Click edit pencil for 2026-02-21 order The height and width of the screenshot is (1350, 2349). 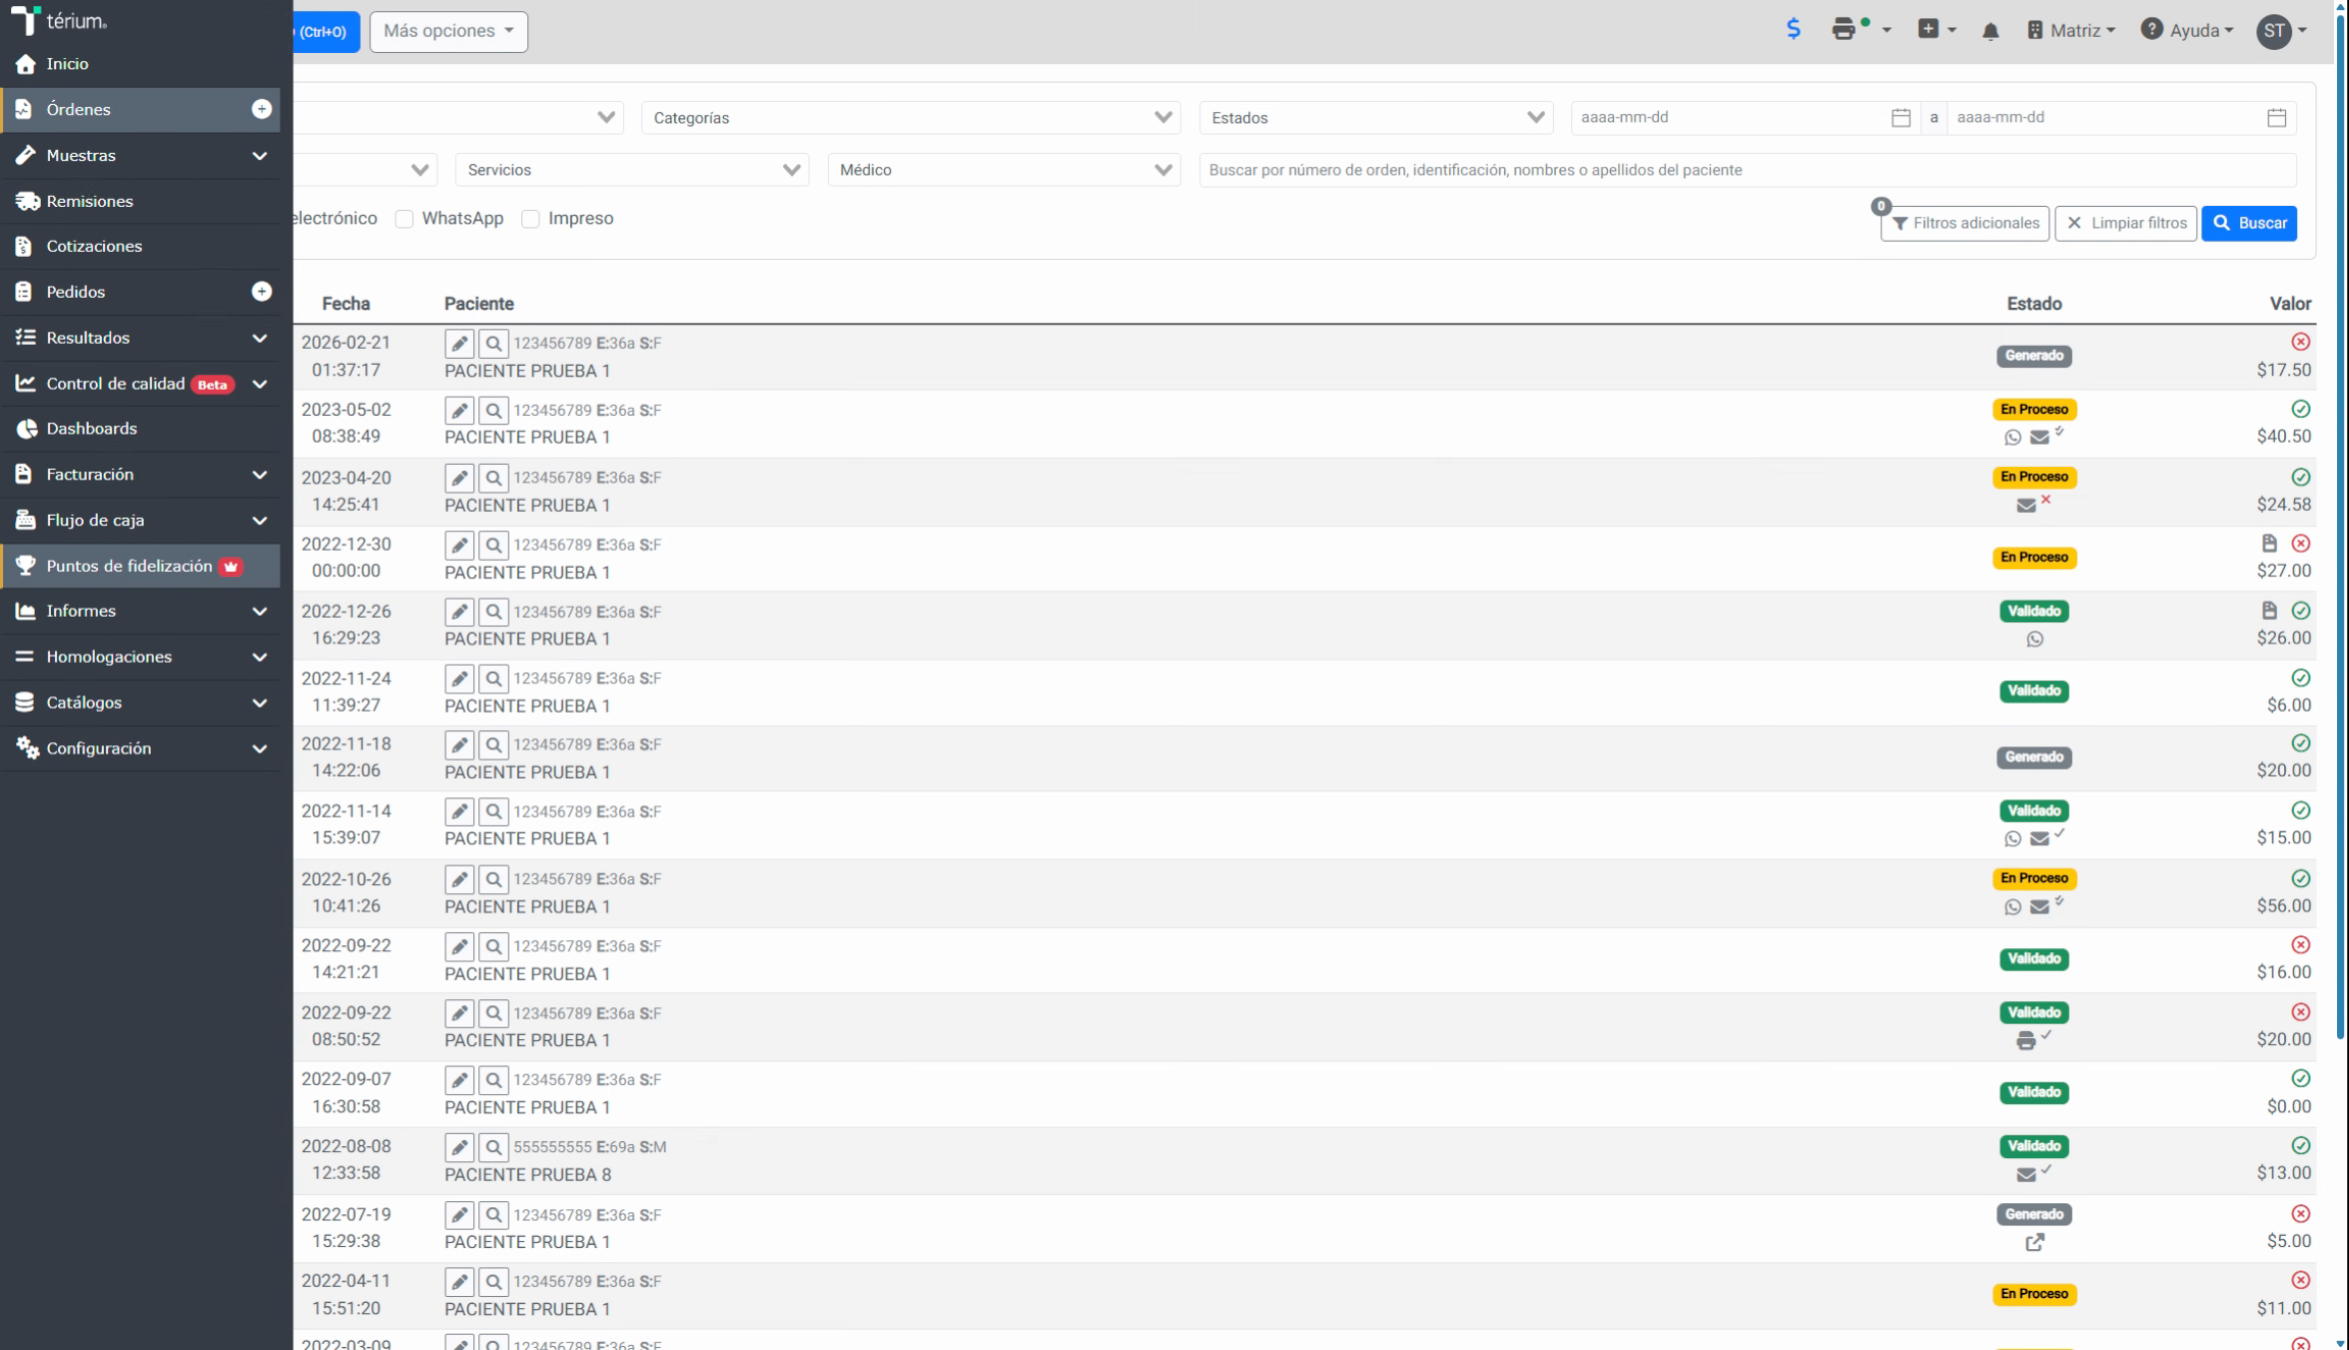pos(459,343)
